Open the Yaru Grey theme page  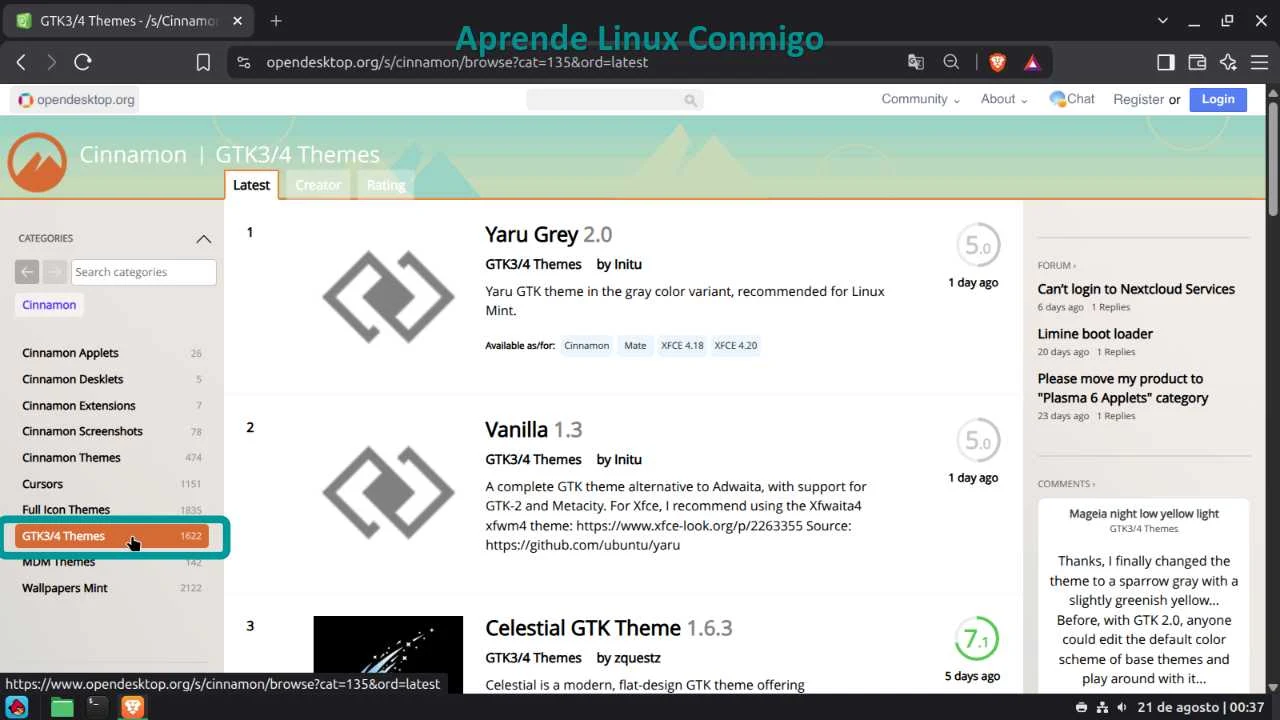[x=548, y=235]
